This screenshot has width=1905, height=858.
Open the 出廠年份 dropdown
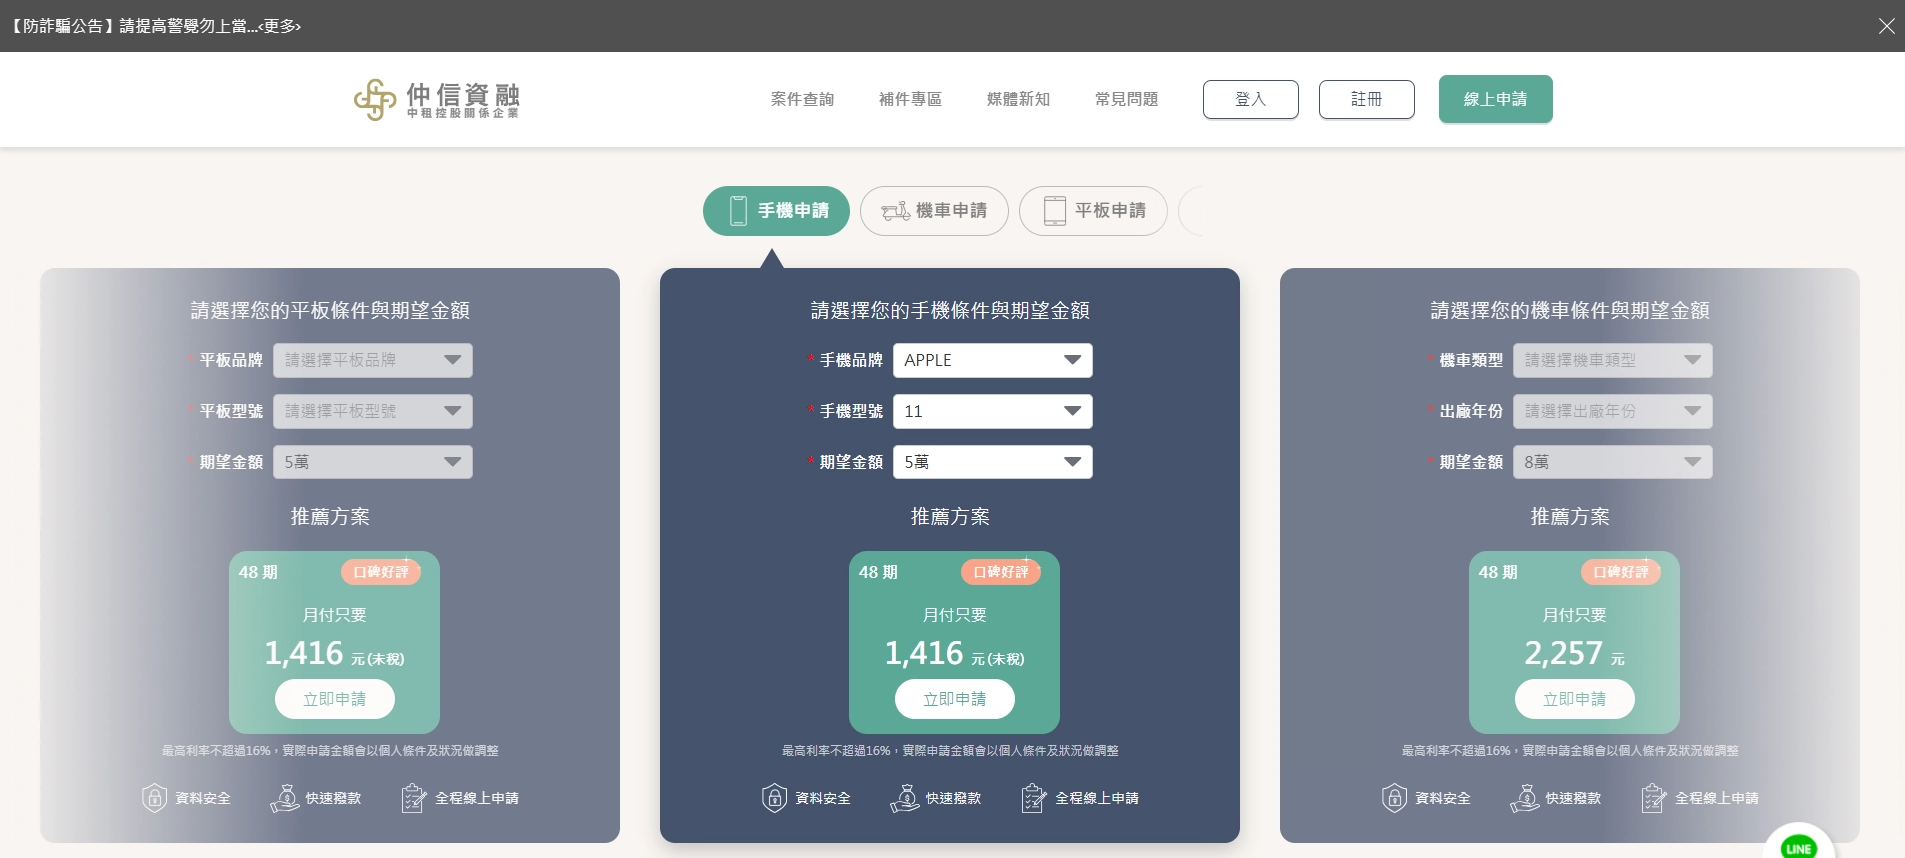1612,411
